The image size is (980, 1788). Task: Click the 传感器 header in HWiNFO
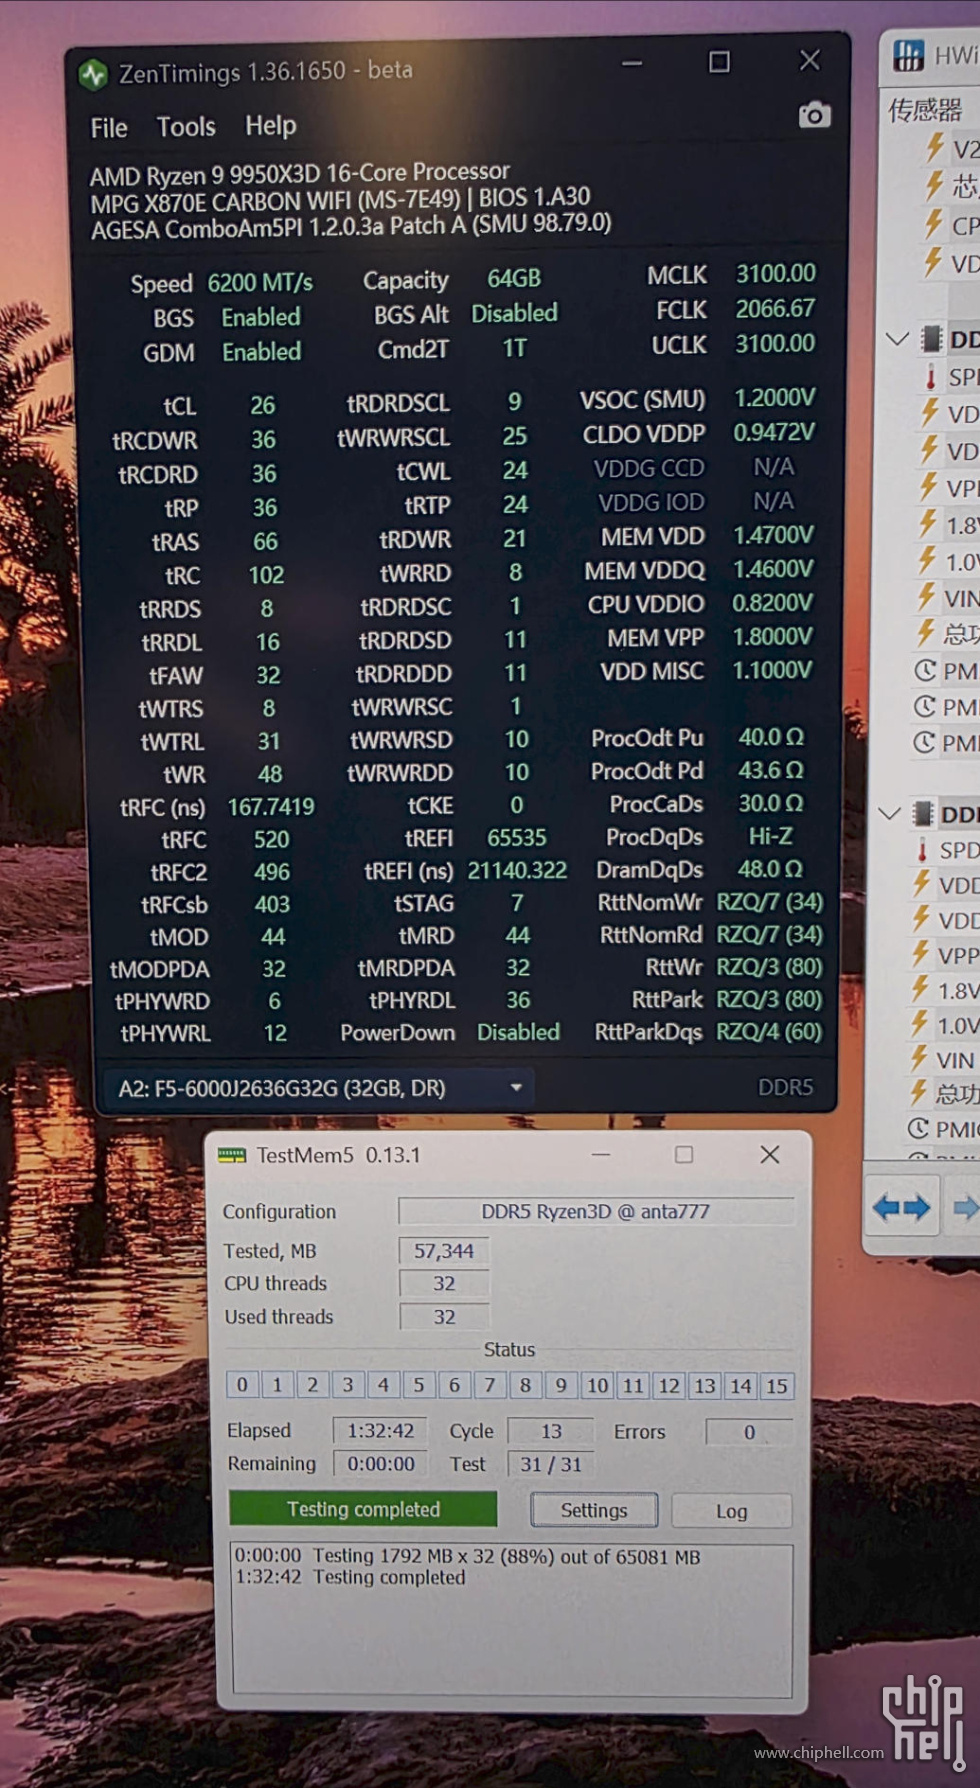(x=925, y=109)
